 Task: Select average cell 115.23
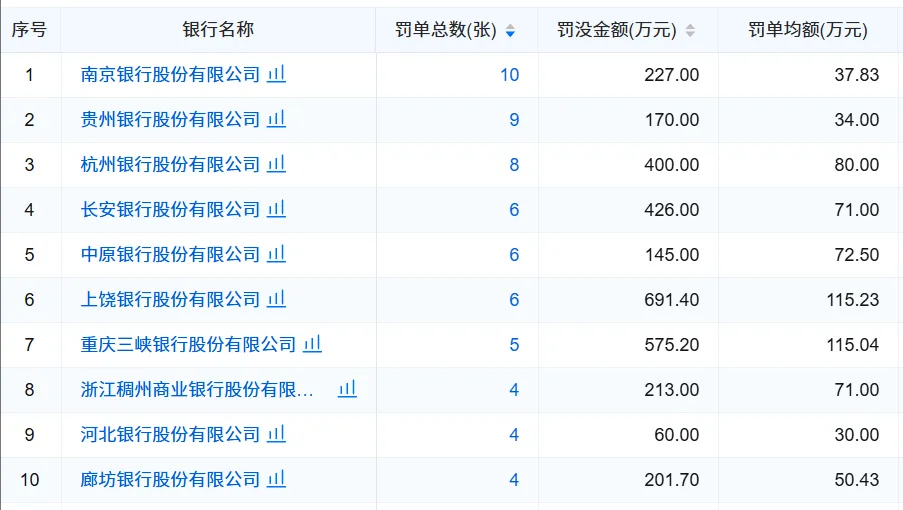tap(853, 299)
